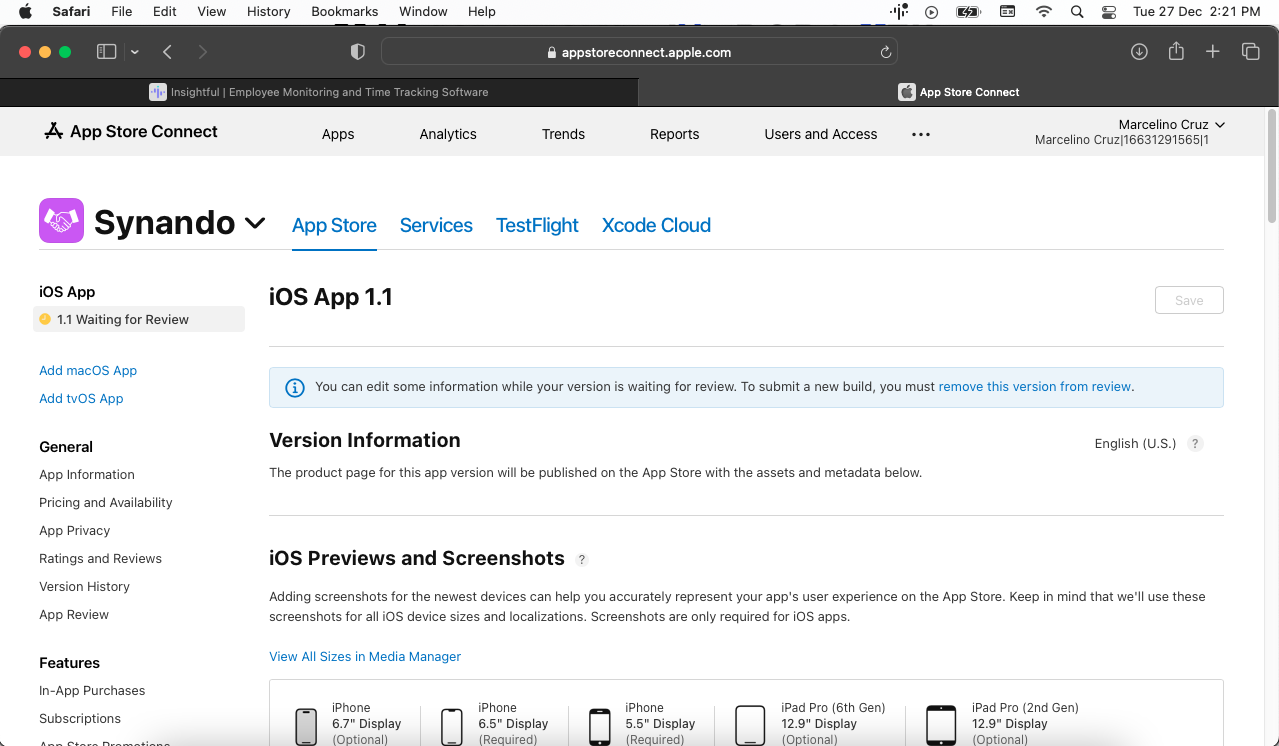The image size is (1279, 746).
Task: Open Subscriptions in sidebar
Action: [80, 718]
